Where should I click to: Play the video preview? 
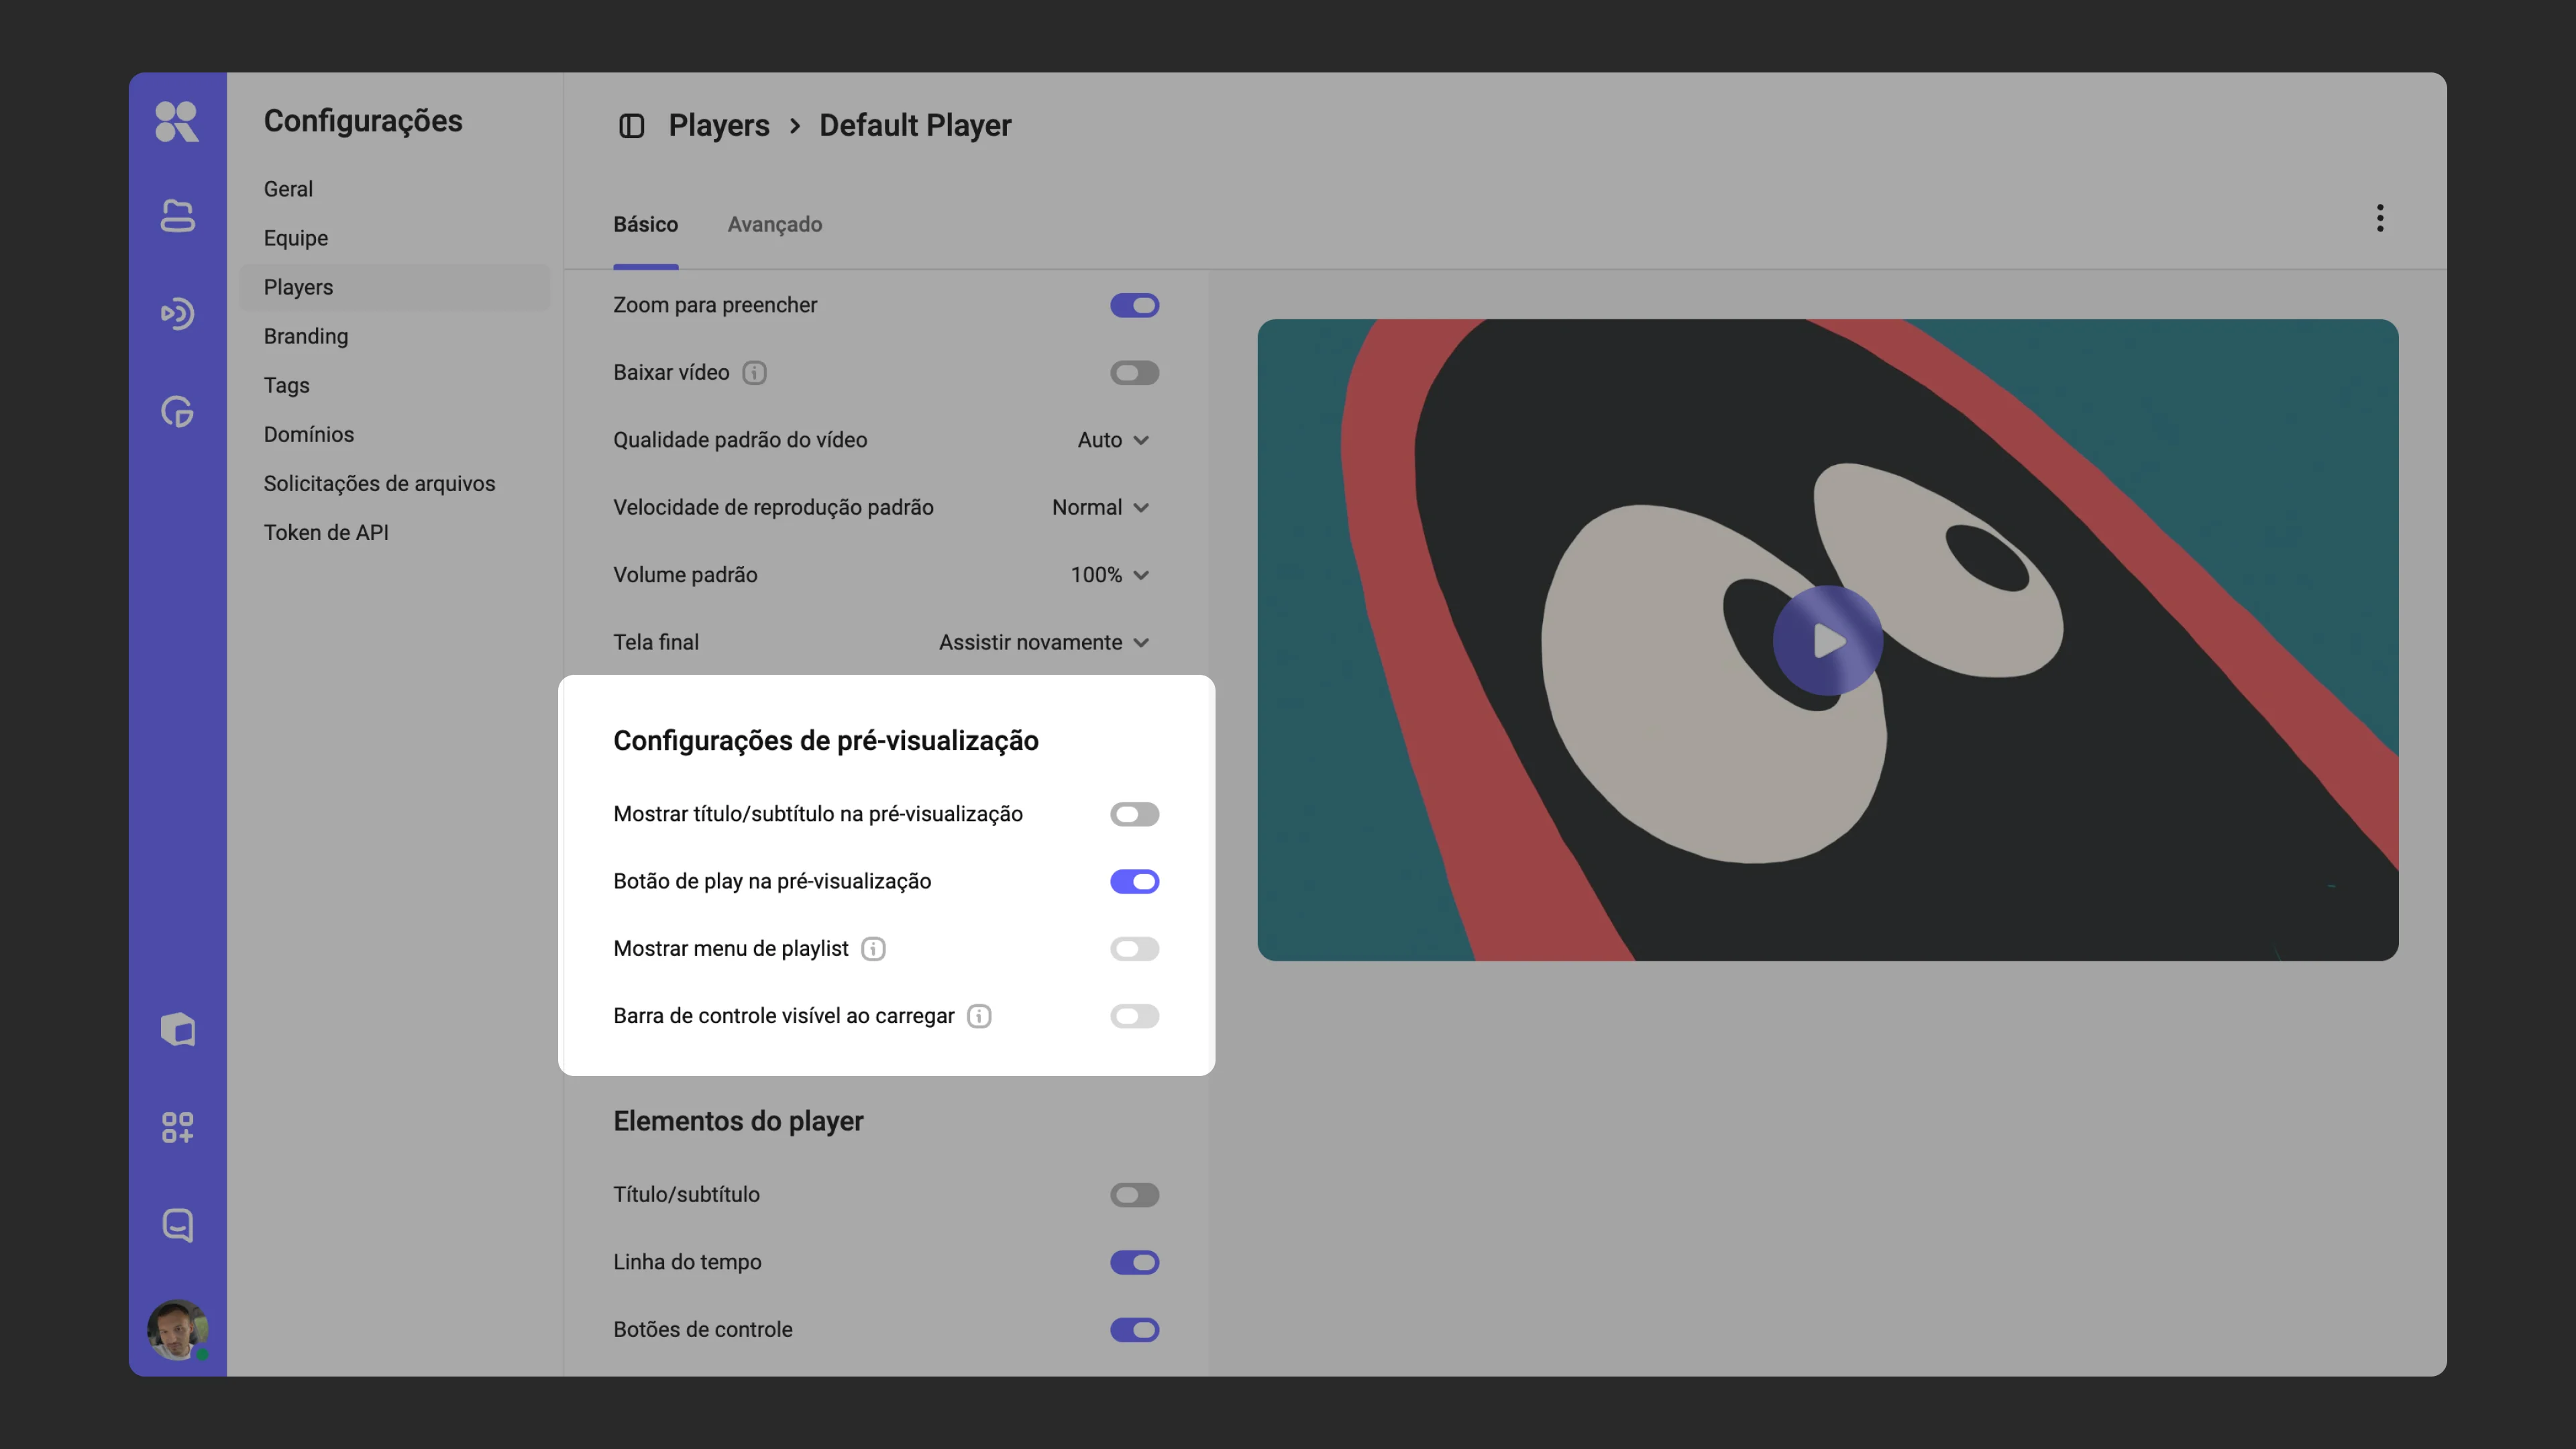click(1827, 641)
